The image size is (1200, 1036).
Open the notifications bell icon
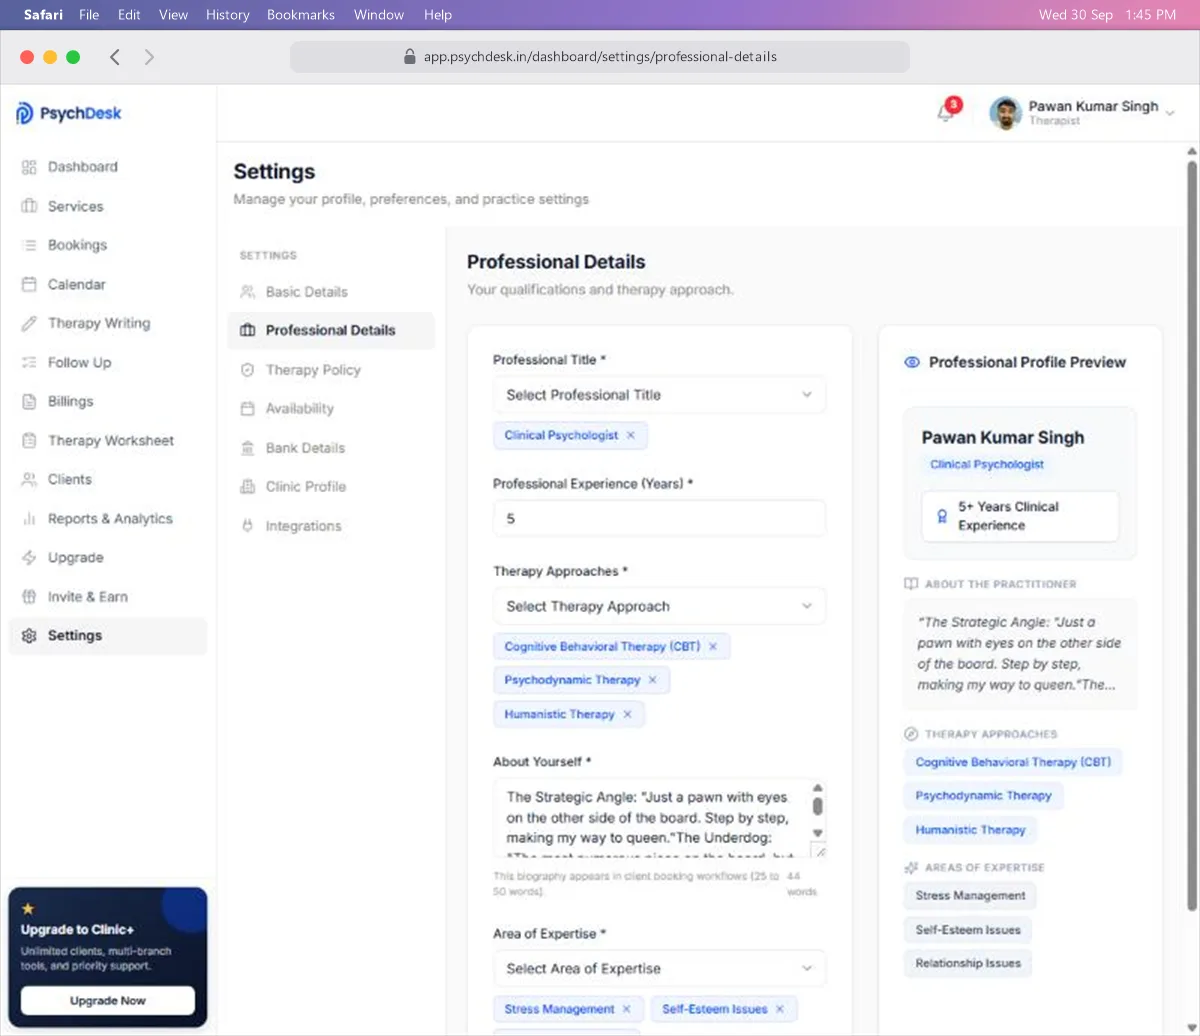pyautogui.click(x=945, y=113)
